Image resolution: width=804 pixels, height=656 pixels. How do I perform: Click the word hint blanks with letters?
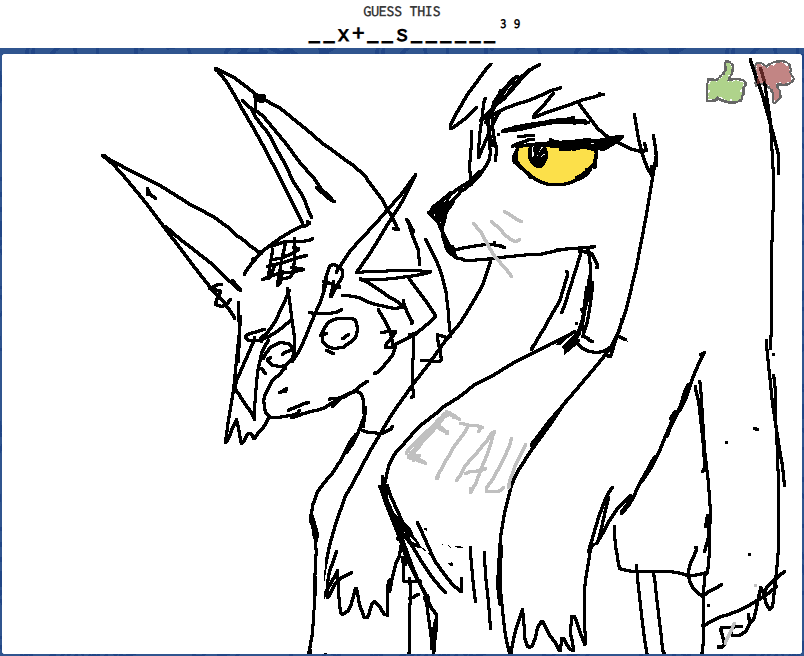[401, 35]
